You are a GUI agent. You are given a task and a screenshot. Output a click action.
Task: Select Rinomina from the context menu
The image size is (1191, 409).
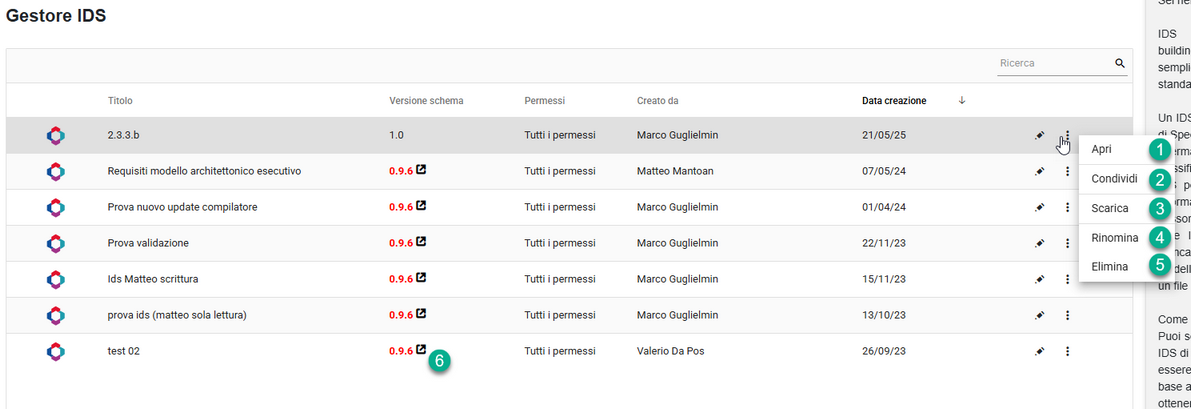(1115, 238)
